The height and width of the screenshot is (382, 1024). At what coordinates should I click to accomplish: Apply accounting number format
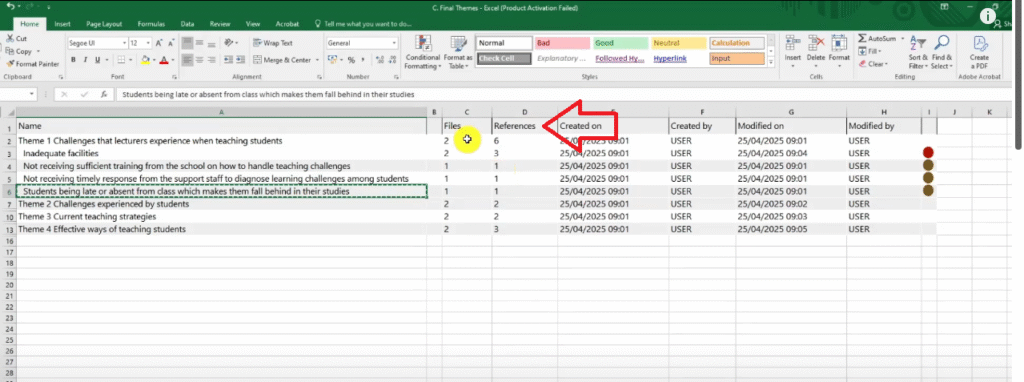pyautogui.click(x=332, y=60)
